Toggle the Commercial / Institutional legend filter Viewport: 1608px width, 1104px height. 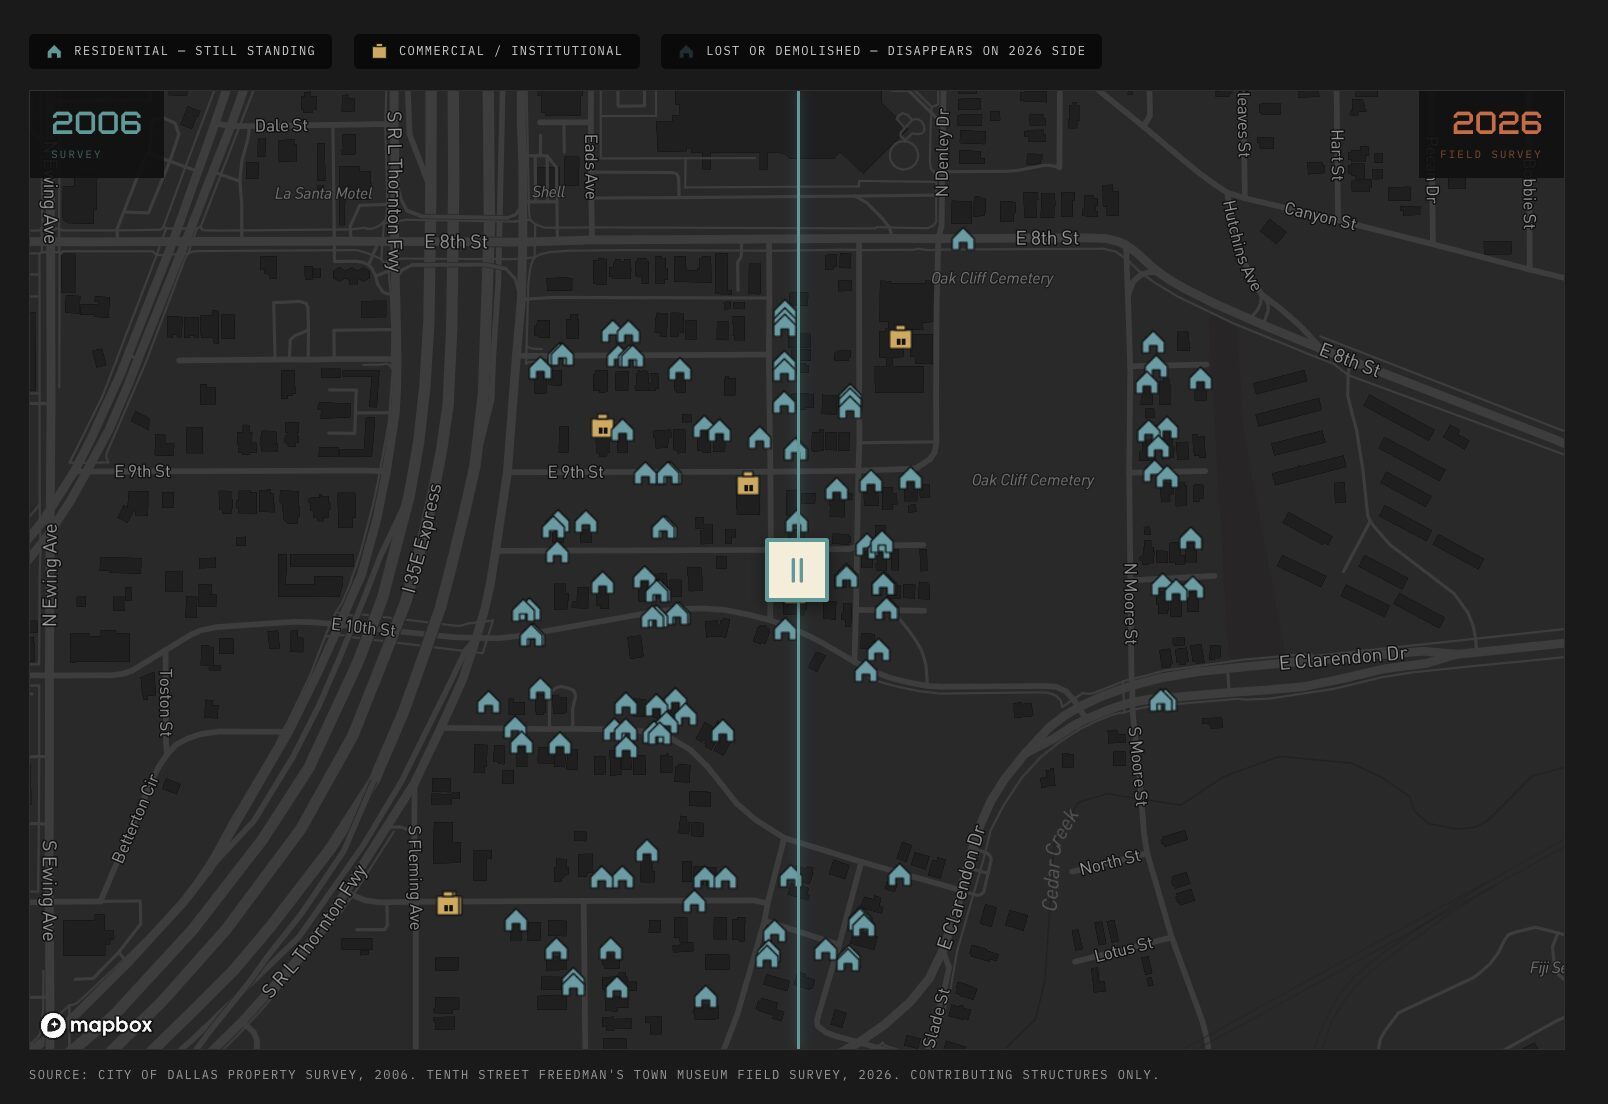tap(496, 51)
